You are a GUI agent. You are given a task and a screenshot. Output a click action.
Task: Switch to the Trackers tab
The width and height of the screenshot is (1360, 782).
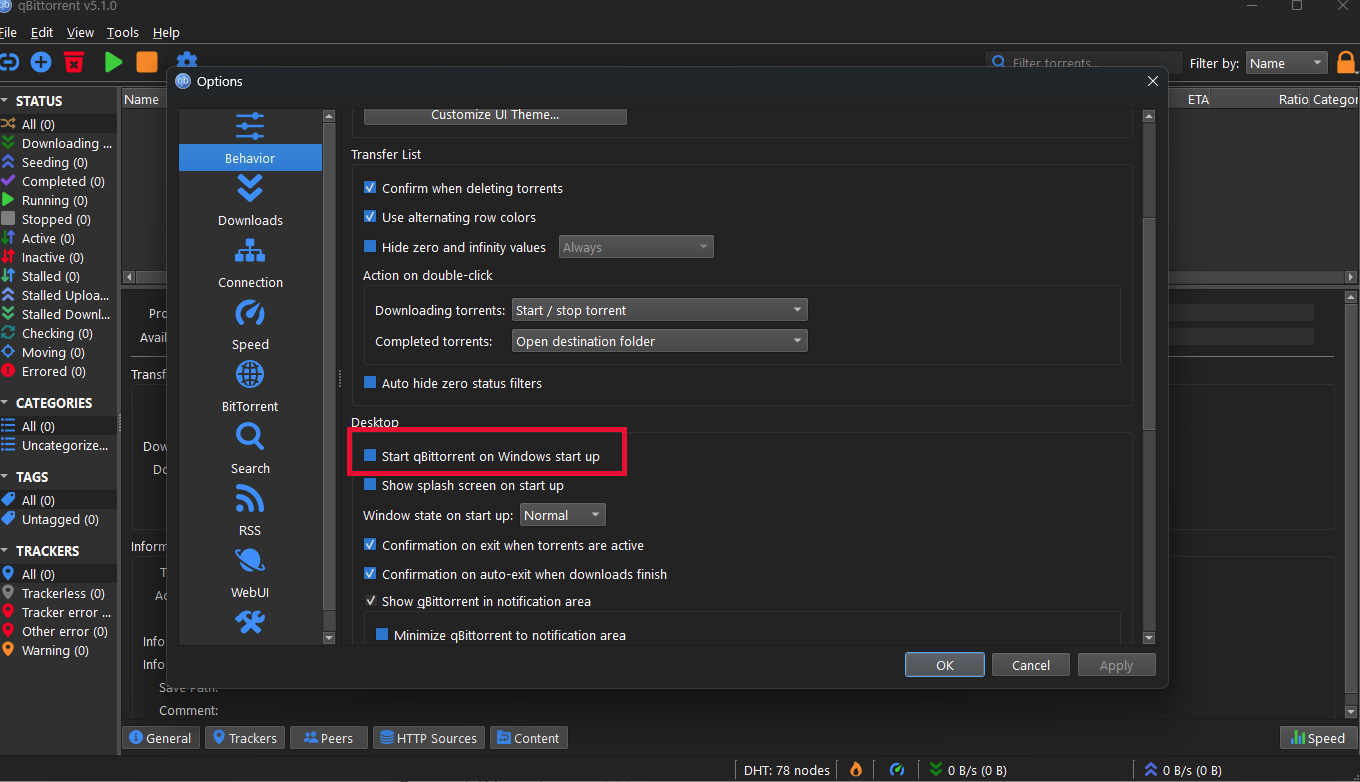(245, 738)
